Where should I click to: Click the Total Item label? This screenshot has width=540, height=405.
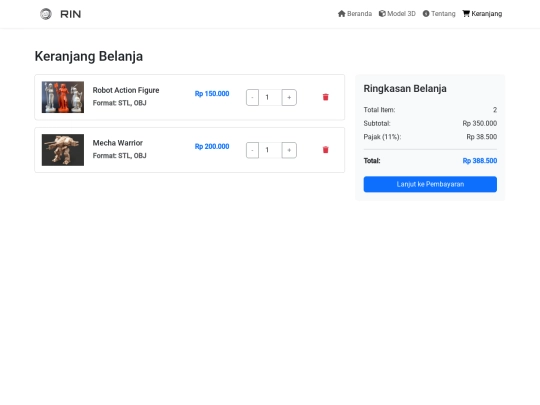[x=379, y=110]
